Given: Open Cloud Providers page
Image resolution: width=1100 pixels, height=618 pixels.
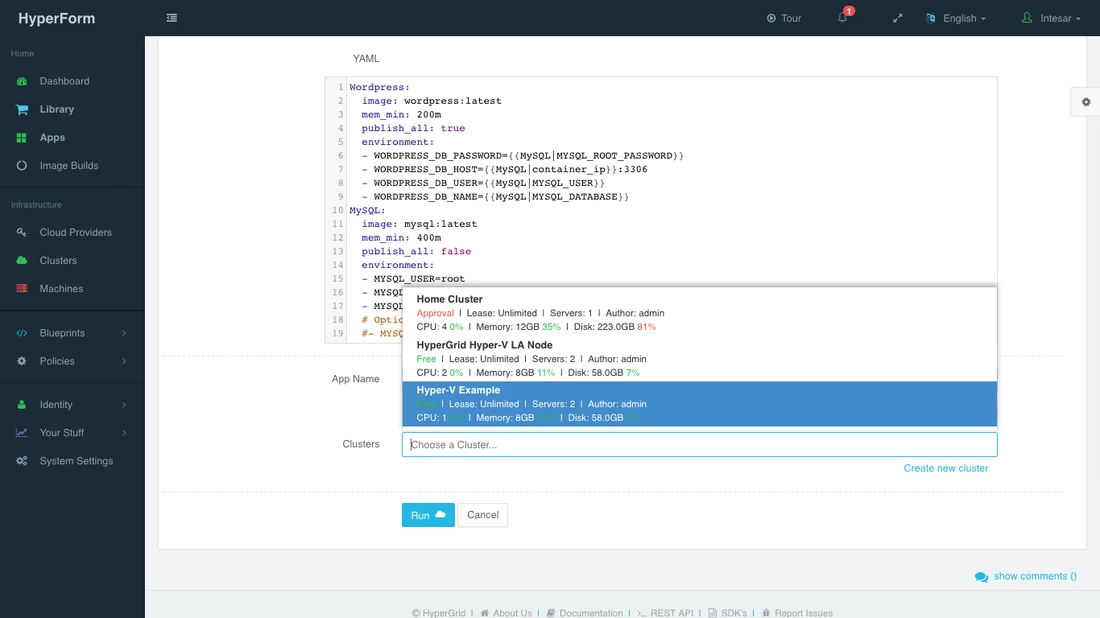Looking at the screenshot, I should pos(76,232).
